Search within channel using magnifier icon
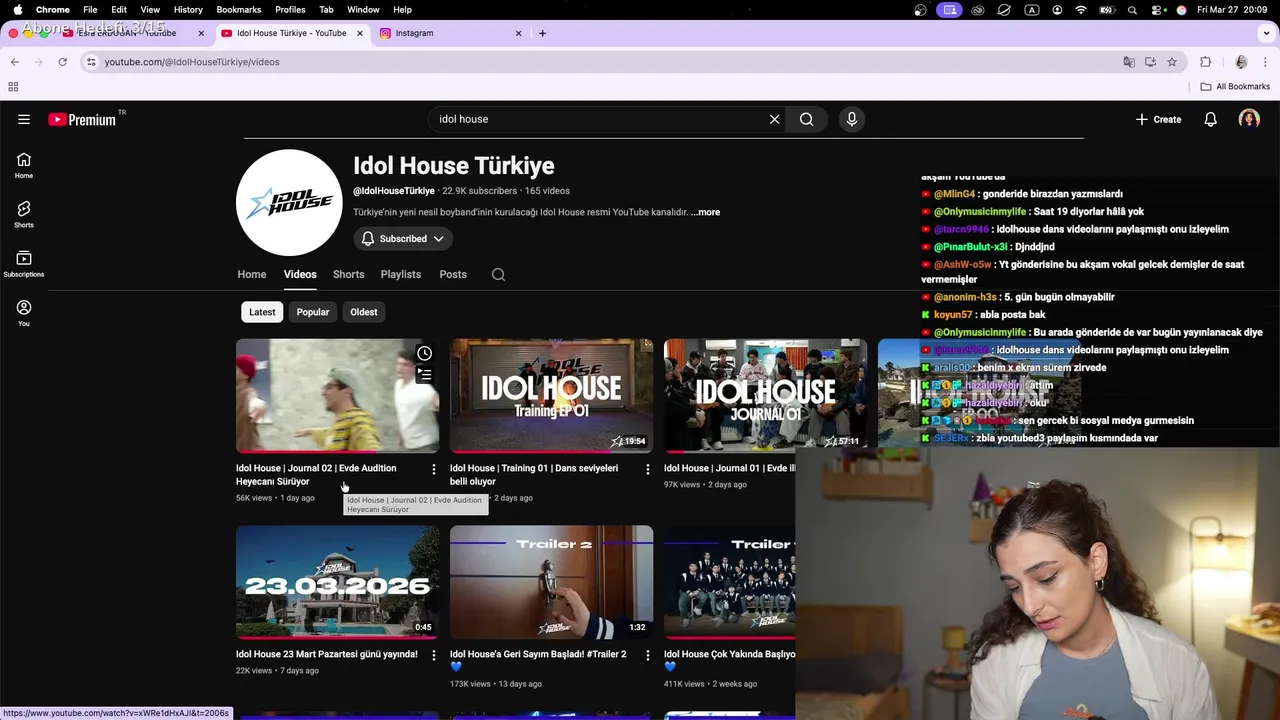This screenshot has width=1280, height=720. point(498,275)
